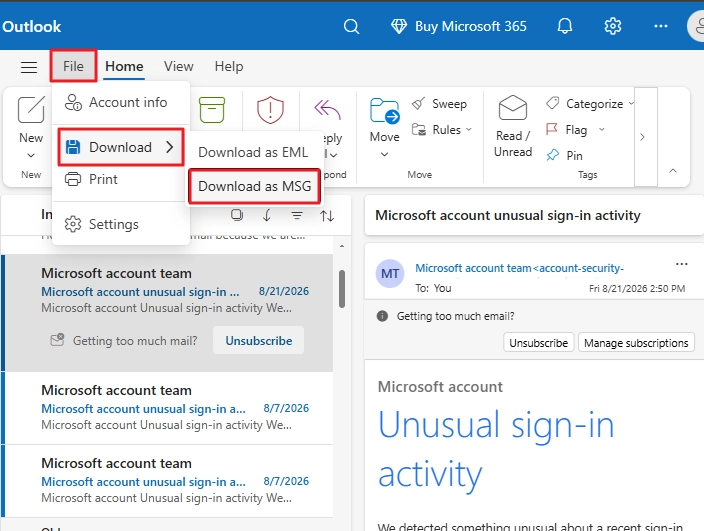Open the message more-actions three dots

click(682, 264)
